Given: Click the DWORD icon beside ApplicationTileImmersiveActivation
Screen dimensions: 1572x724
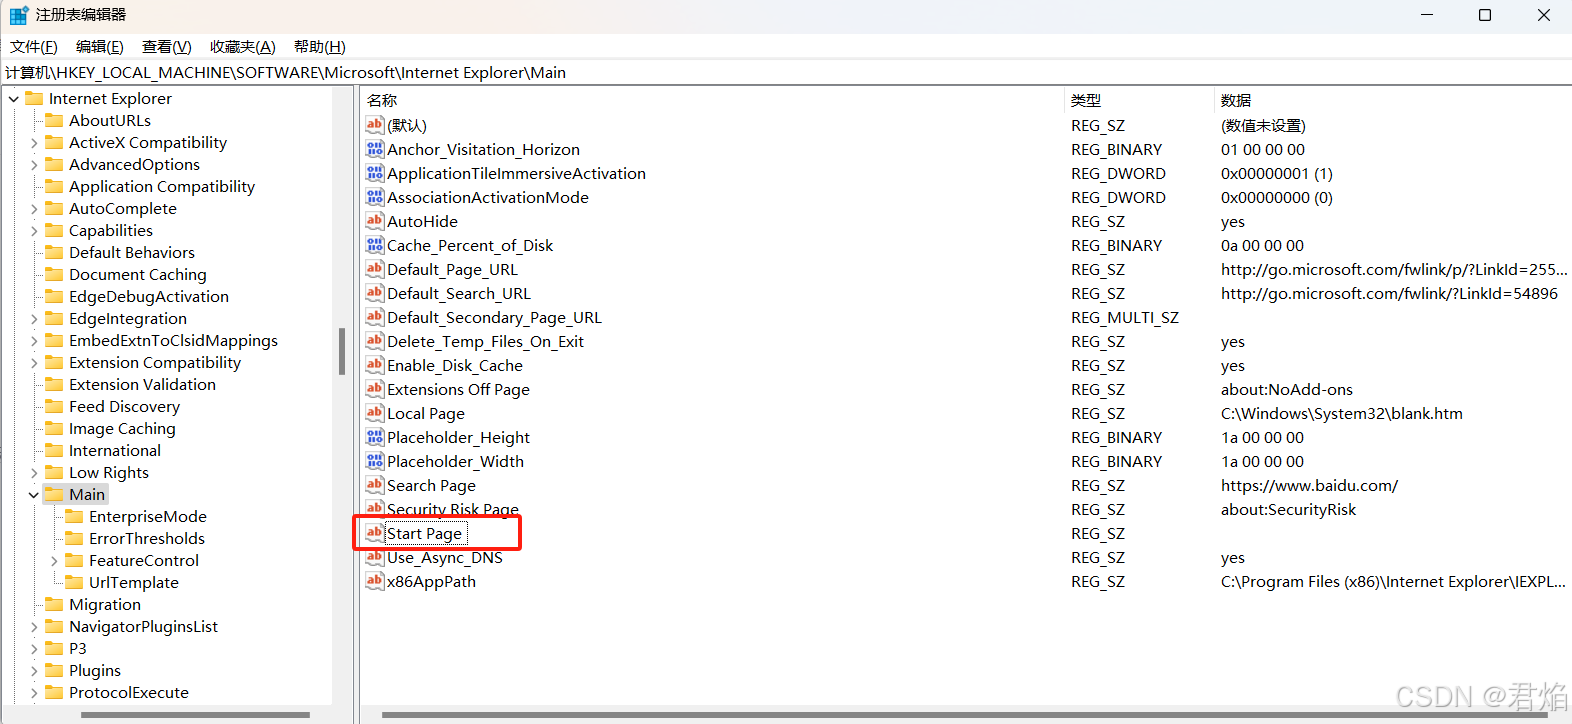Looking at the screenshot, I should pyautogui.click(x=375, y=173).
